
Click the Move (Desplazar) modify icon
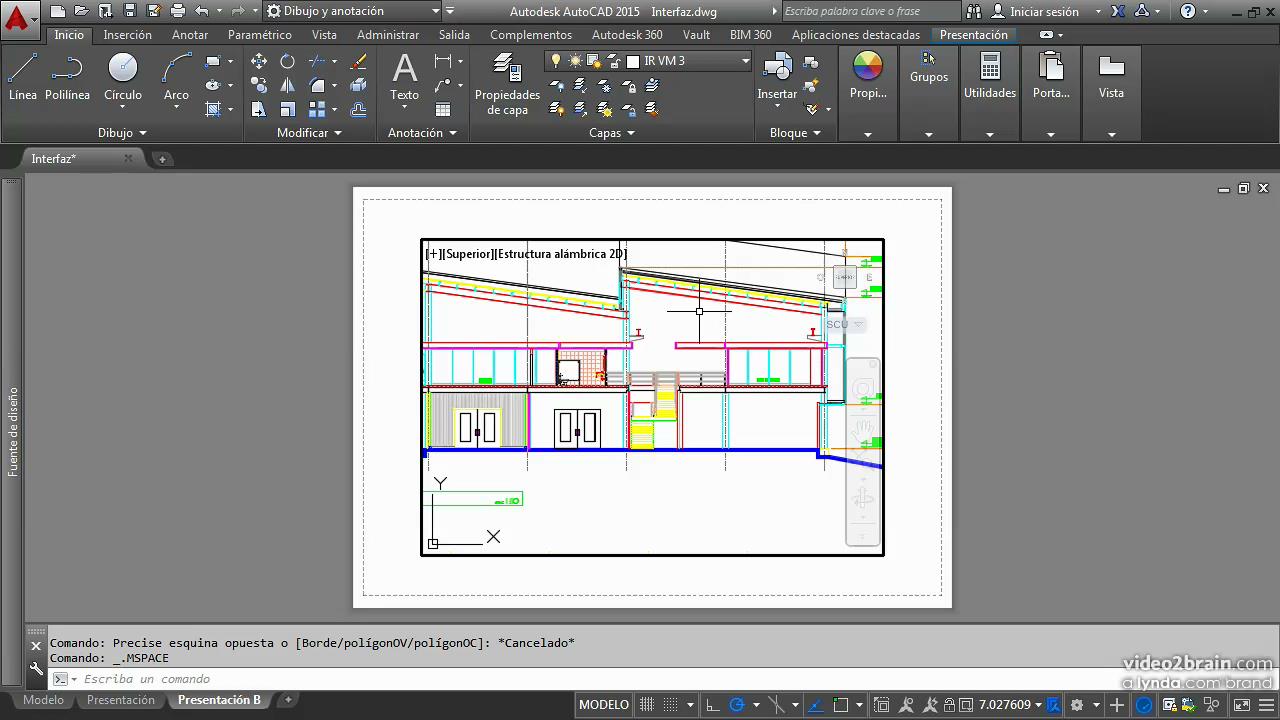click(259, 61)
